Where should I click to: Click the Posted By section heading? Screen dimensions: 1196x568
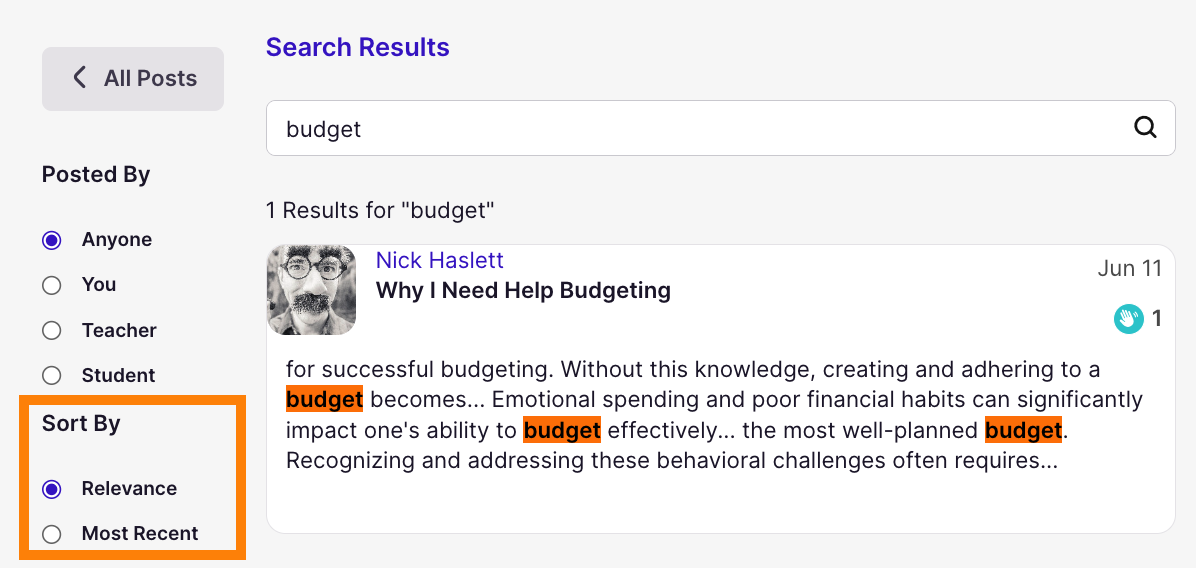(96, 175)
